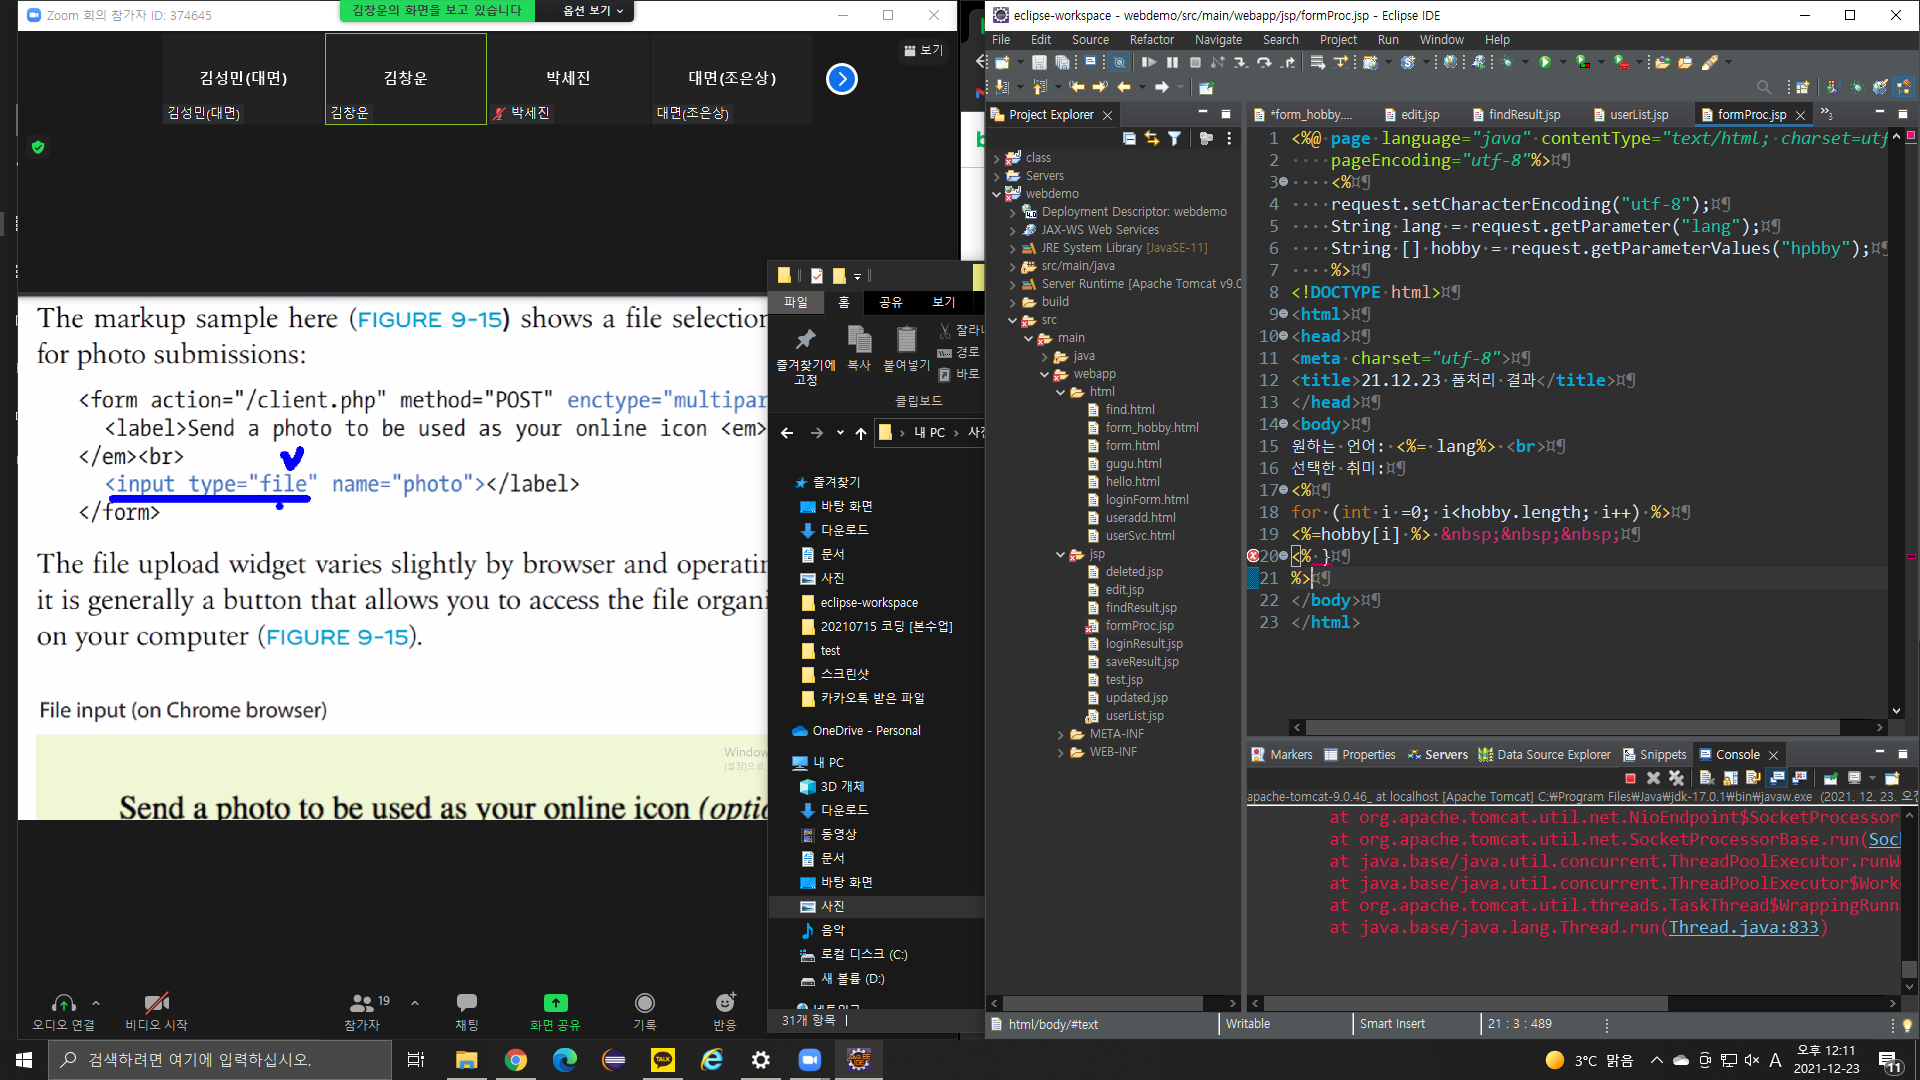This screenshot has height=1080, width=1920.
Task: Open Chrome from the Windows taskbar
Action: (516, 1060)
